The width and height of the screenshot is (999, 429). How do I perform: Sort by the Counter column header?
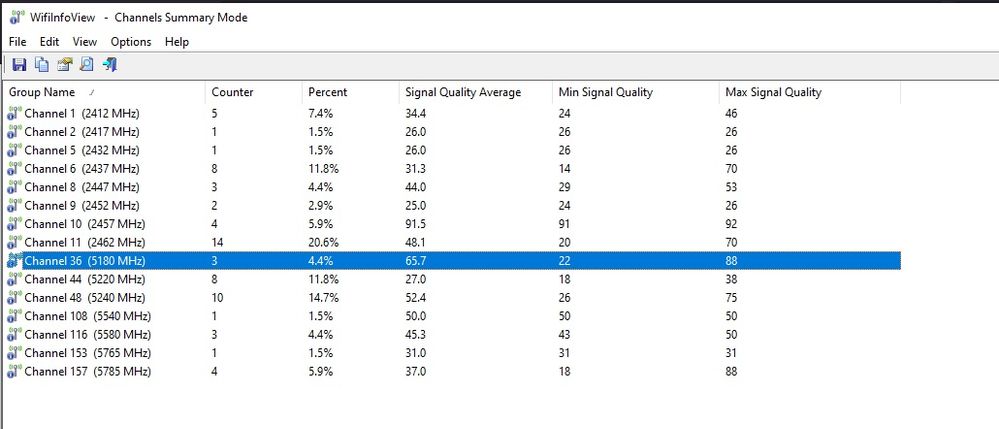coord(232,92)
